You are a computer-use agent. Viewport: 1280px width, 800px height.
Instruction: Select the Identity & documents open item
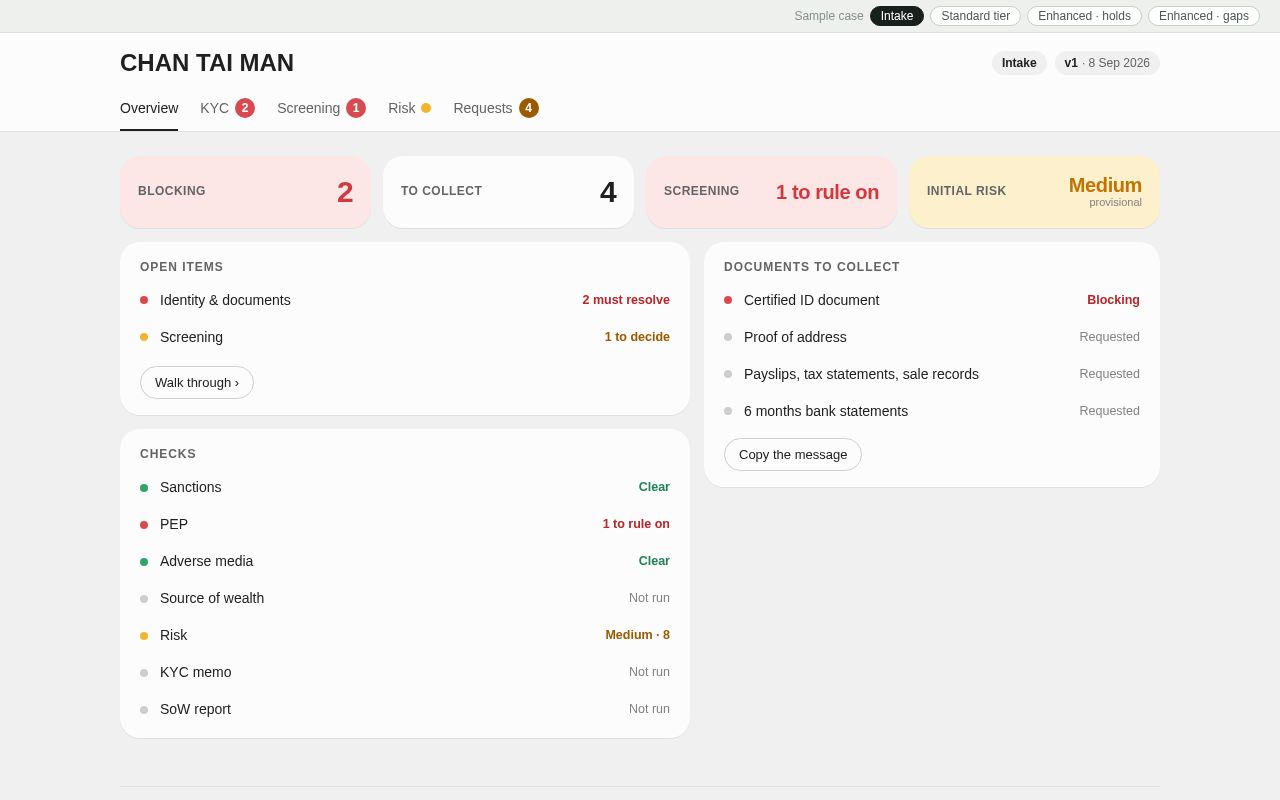coord(405,300)
